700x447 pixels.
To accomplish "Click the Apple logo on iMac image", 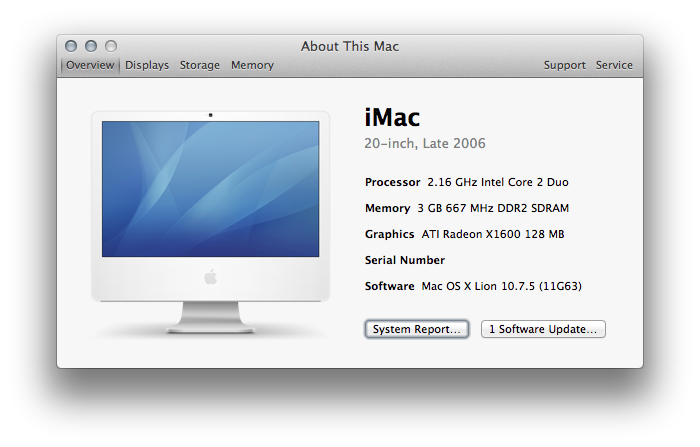I will (210, 277).
